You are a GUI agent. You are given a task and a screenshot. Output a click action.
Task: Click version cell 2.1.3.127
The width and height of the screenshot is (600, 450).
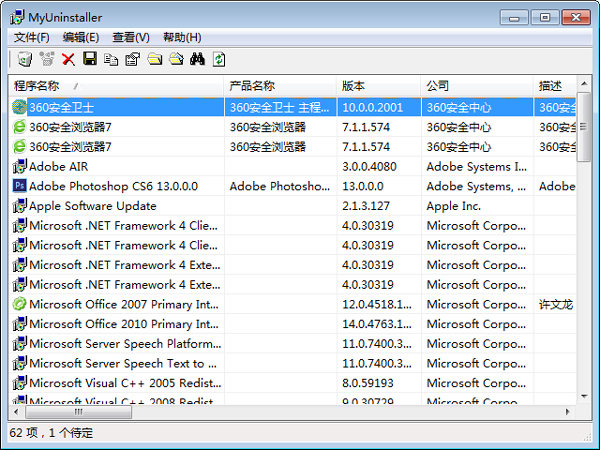click(x=366, y=206)
